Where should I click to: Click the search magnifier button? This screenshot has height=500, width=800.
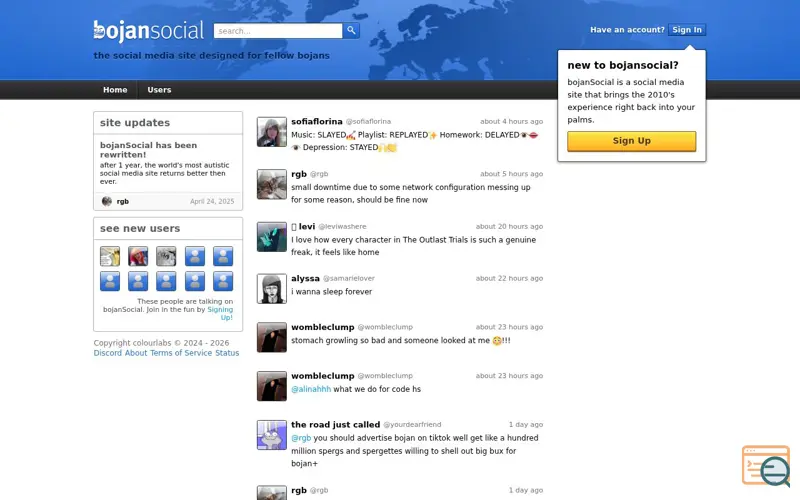351,31
